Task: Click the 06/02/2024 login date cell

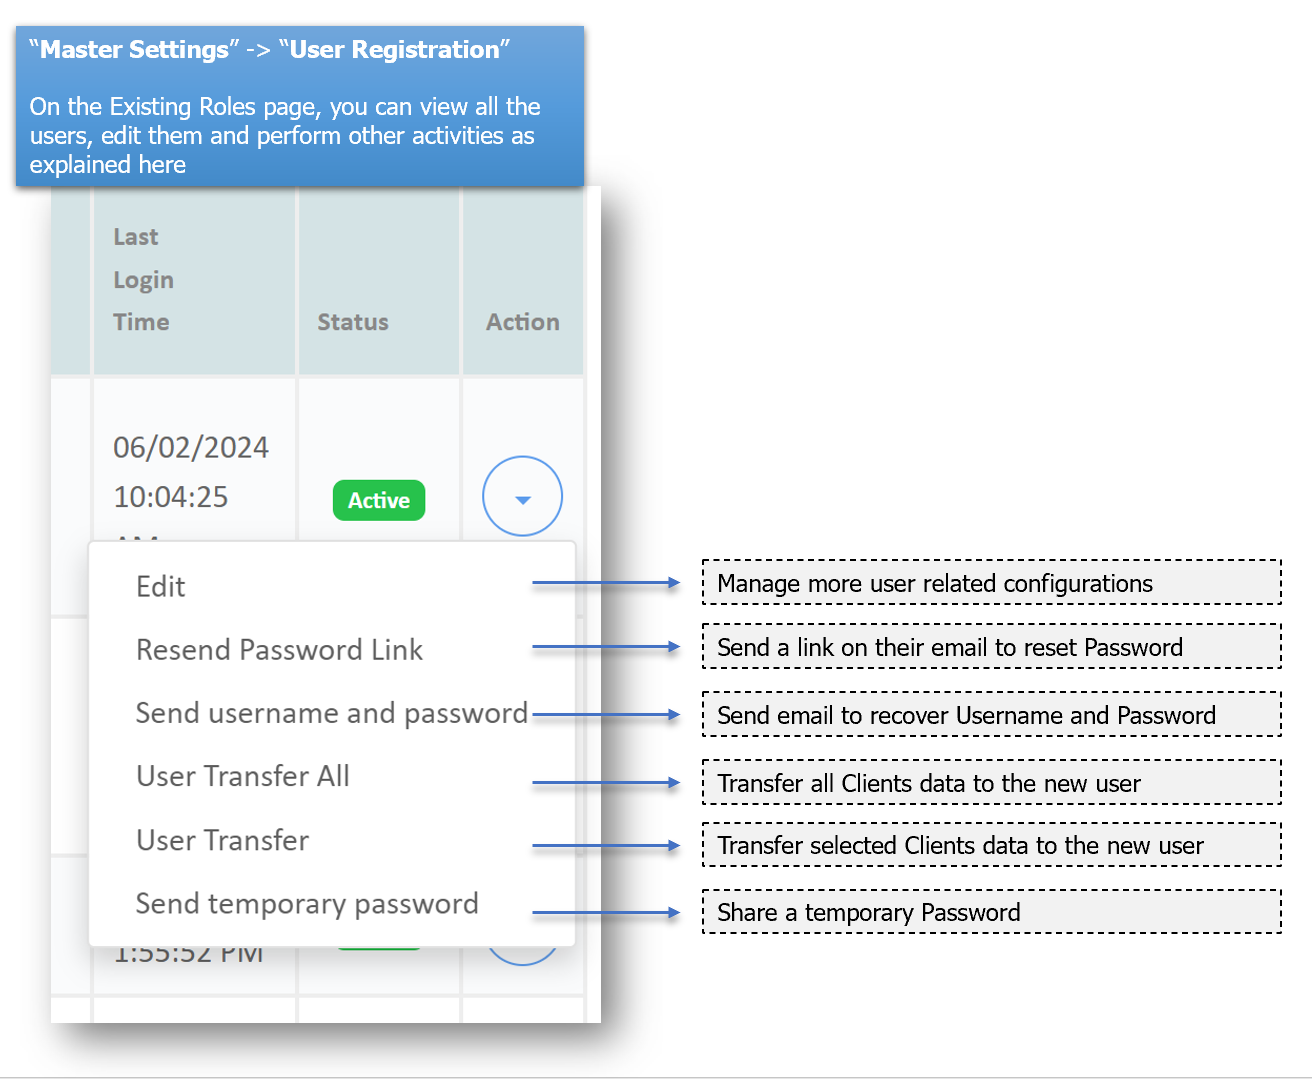Action: (191, 447)
